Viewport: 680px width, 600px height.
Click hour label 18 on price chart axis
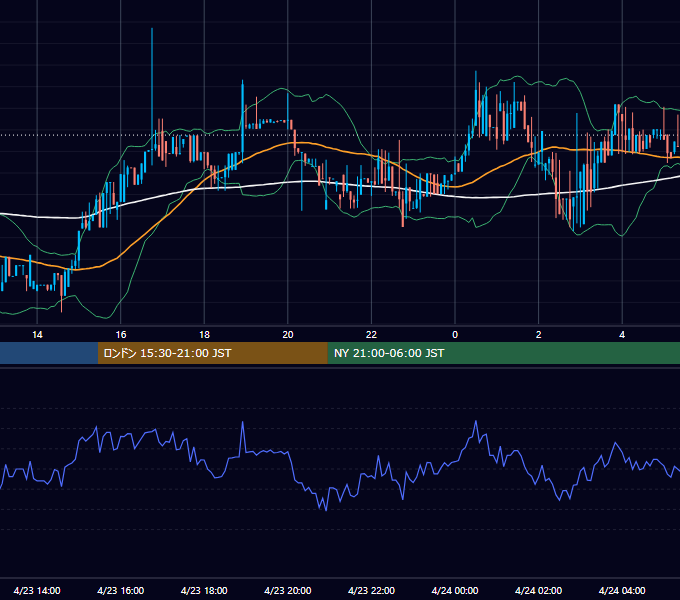click(x=204, y=335)
